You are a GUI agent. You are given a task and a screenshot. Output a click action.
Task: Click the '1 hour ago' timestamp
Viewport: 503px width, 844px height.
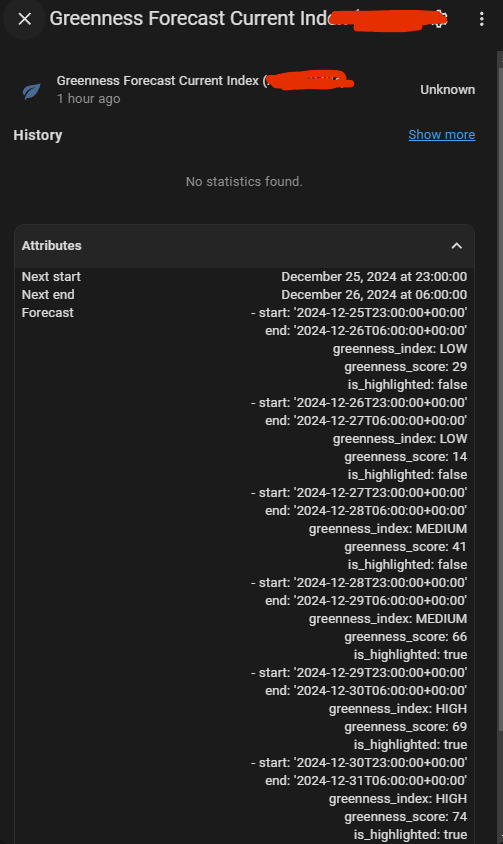[89, 99]
